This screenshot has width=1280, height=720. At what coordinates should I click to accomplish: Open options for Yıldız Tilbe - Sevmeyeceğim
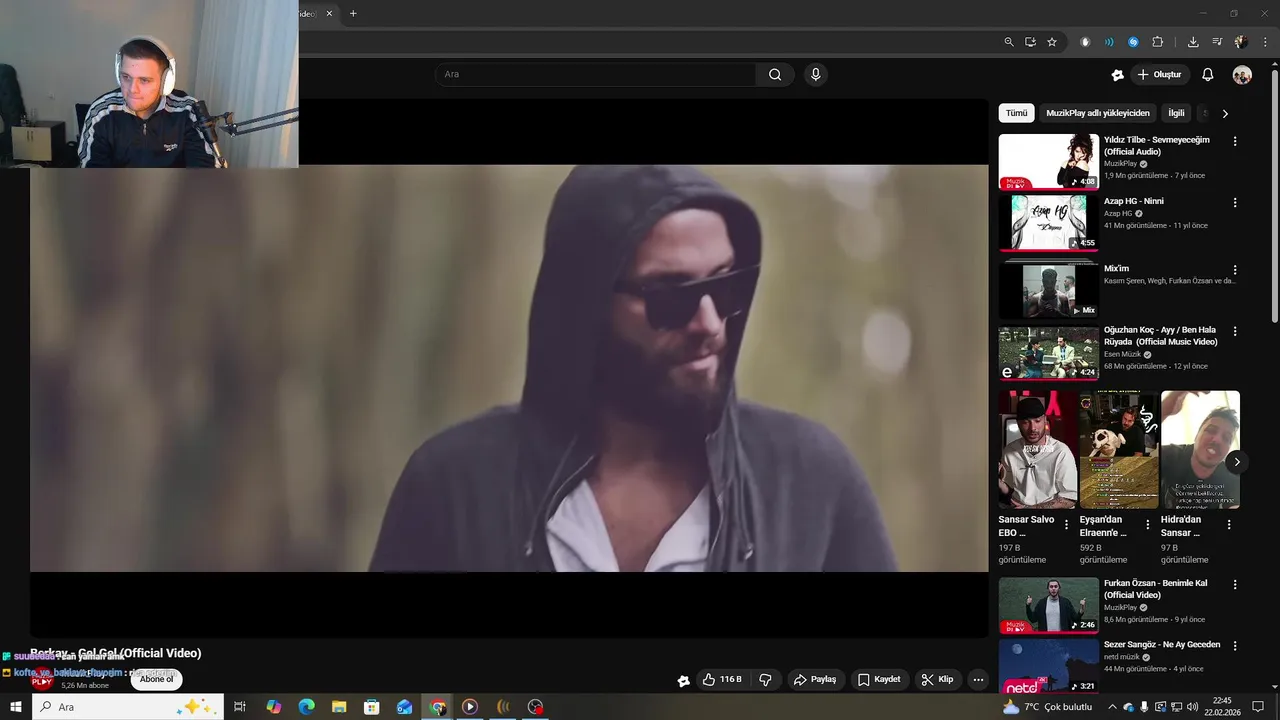click(1235, 141)
